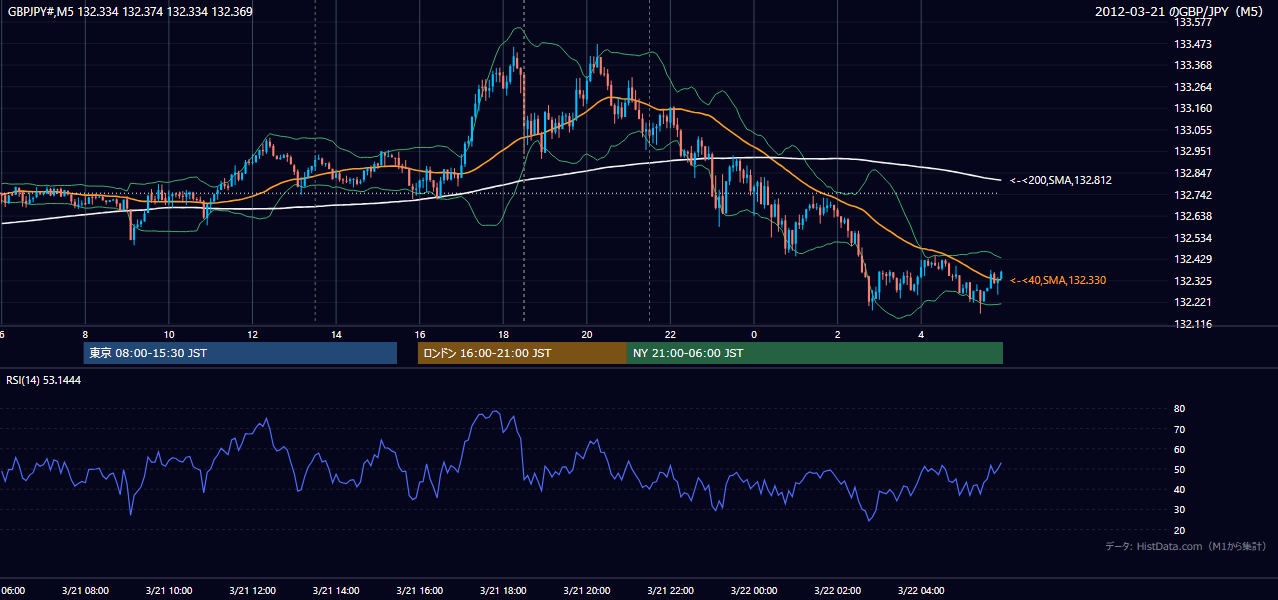Click the RSI scale value 20
The height and width of the screenshot is (600, 1278).
pyautogui.click(x=1180, y=530)
